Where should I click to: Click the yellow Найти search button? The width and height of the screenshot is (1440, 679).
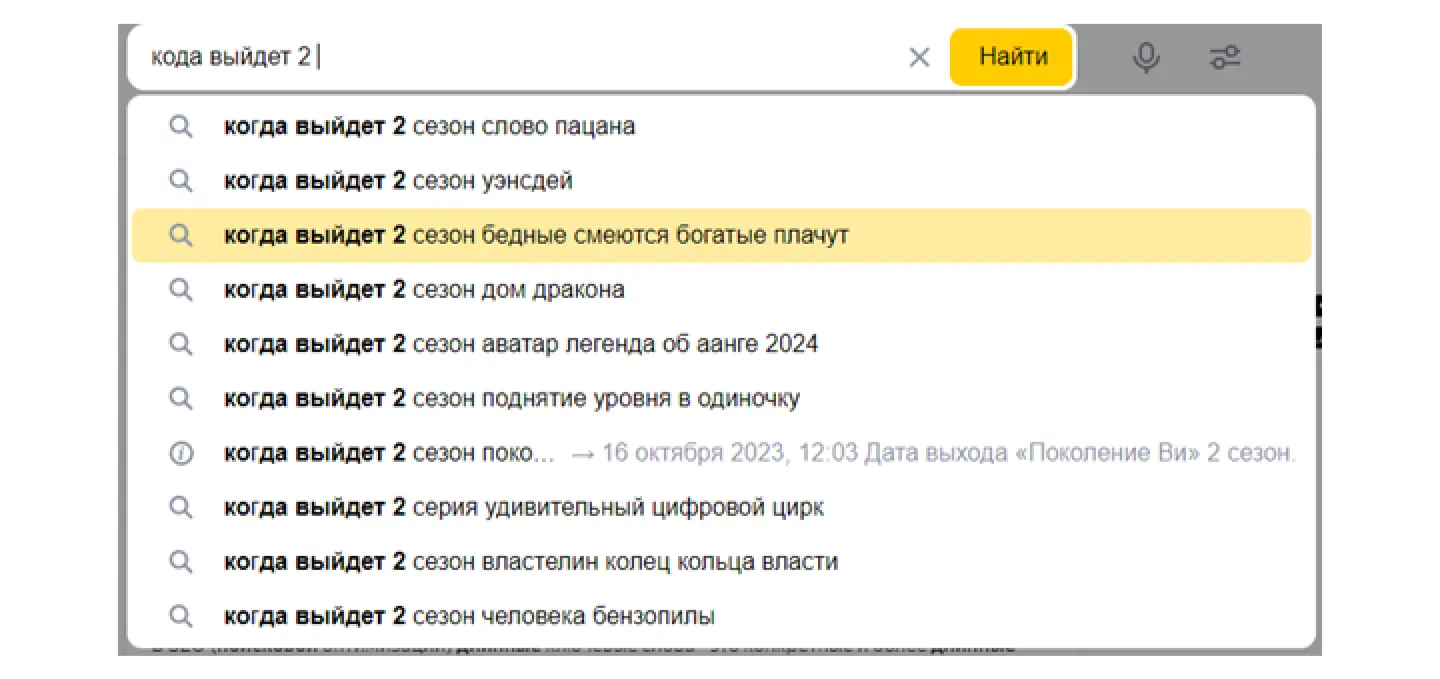[1012, 57]
